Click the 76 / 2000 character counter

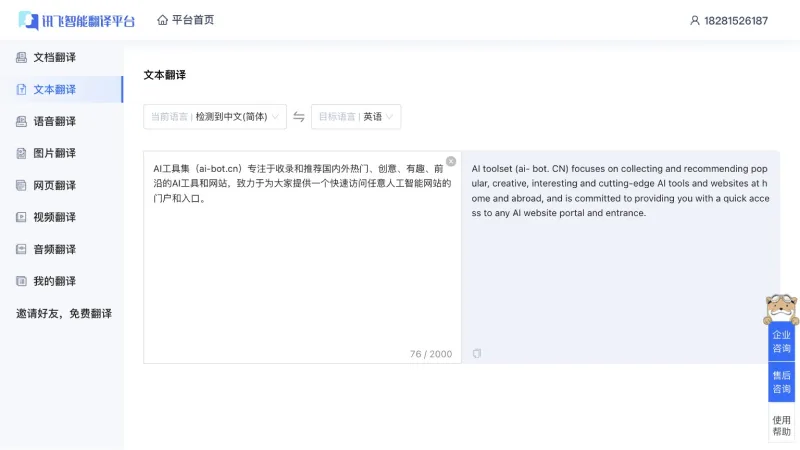coord(431,354)
